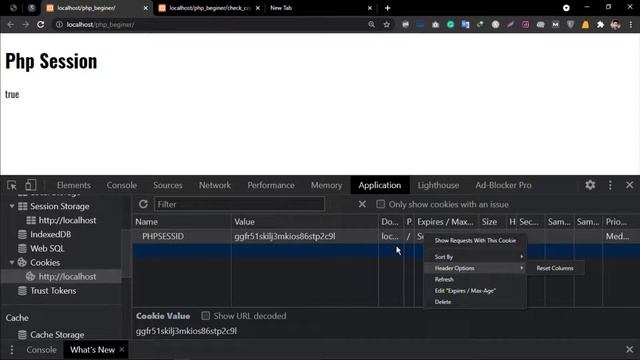Screen dimensions: 640x360
Task: Click the browser address bar URL
Action: coord(100,24)
